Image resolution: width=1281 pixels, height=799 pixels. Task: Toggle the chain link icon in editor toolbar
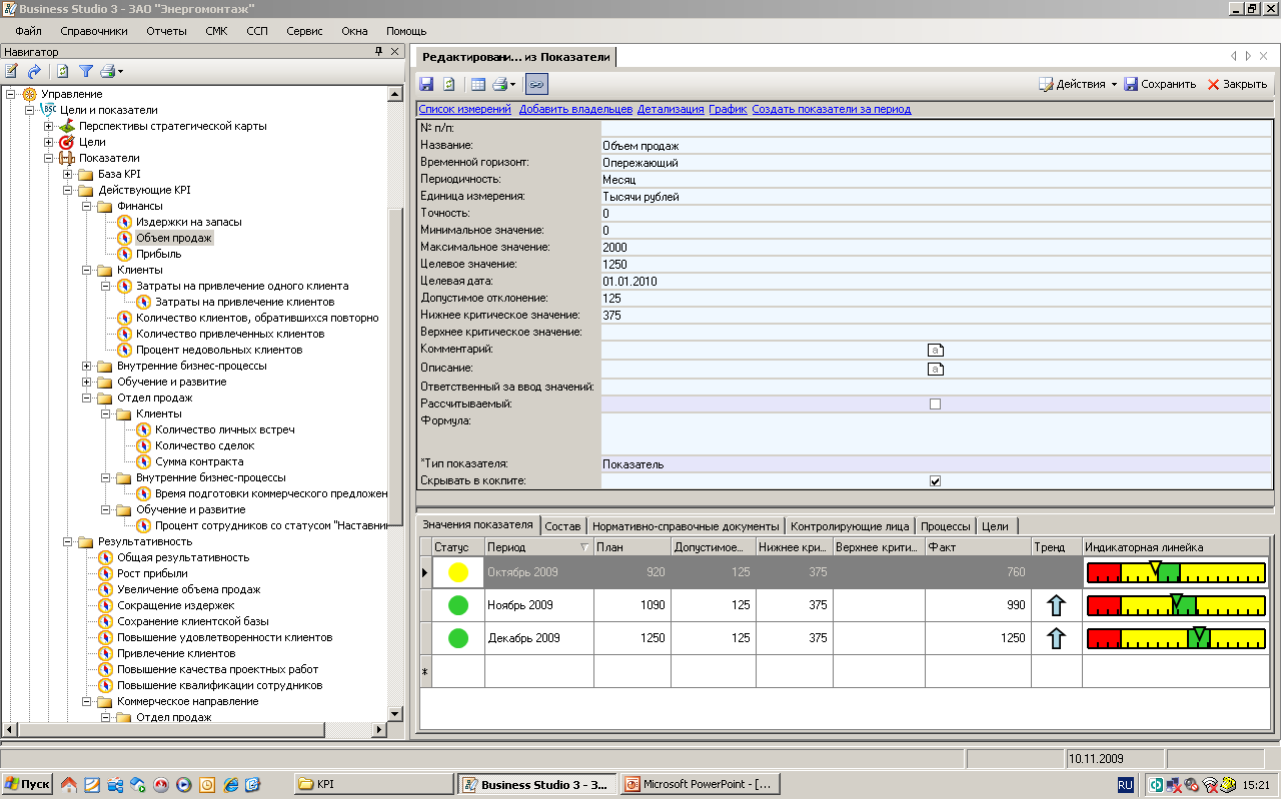pos(536,85)
